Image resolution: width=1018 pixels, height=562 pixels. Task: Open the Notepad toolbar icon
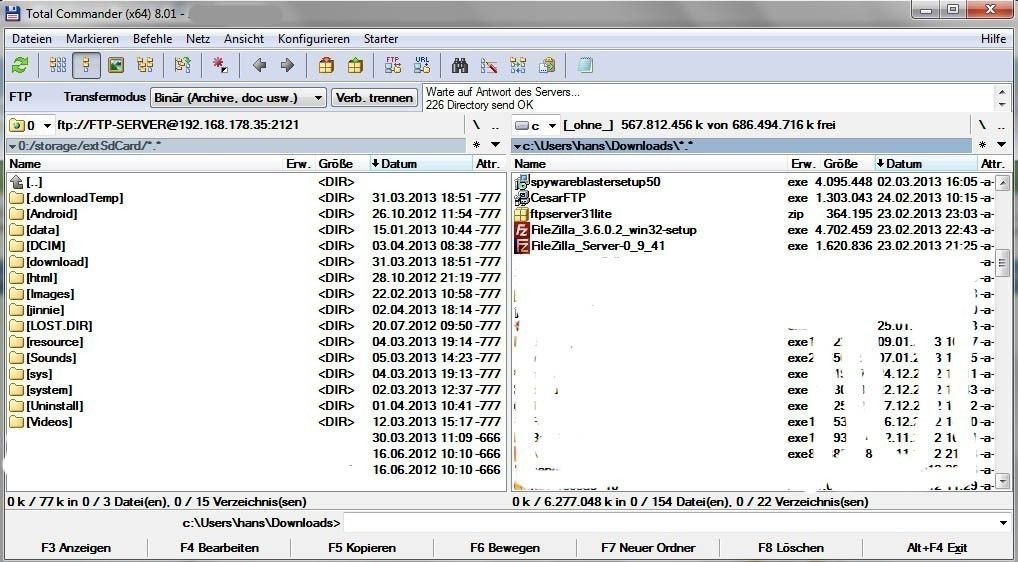[x=585, y=66]
